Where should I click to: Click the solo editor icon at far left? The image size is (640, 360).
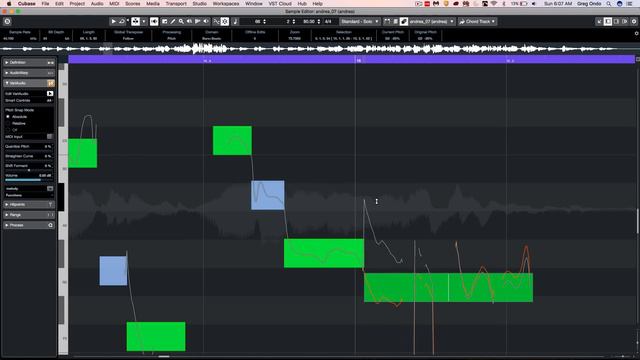click(x=7, y=21)
